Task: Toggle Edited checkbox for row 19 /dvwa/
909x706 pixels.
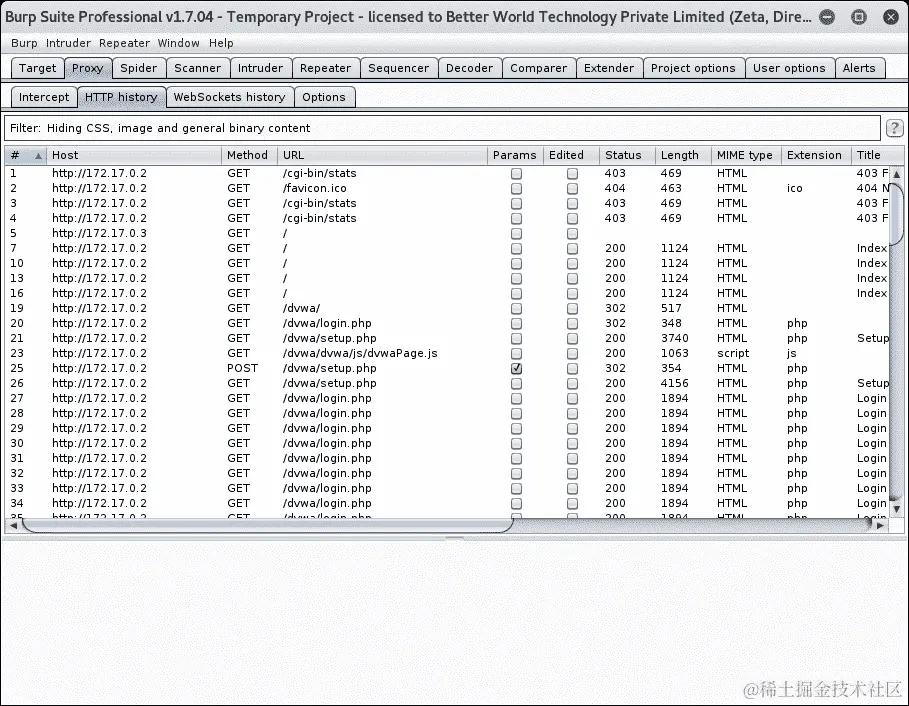Action: (x=572, y=308)
